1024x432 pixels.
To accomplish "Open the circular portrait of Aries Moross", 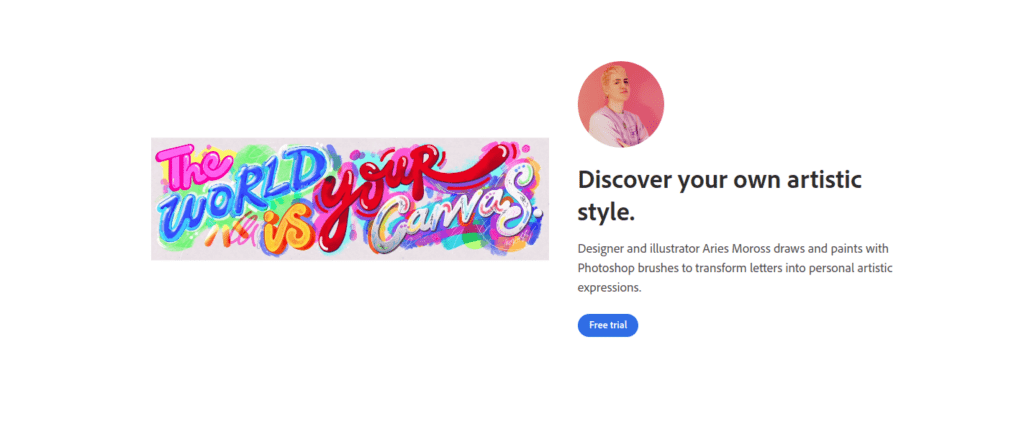I will tap(620, 104).
